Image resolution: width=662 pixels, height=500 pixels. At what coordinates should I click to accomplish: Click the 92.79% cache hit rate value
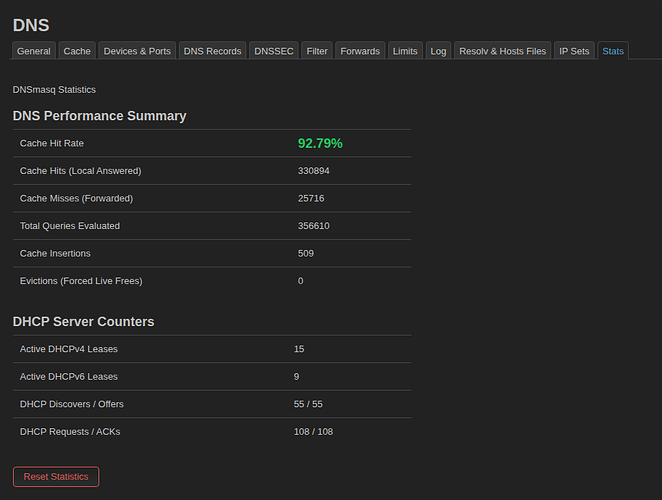[320, 144]
